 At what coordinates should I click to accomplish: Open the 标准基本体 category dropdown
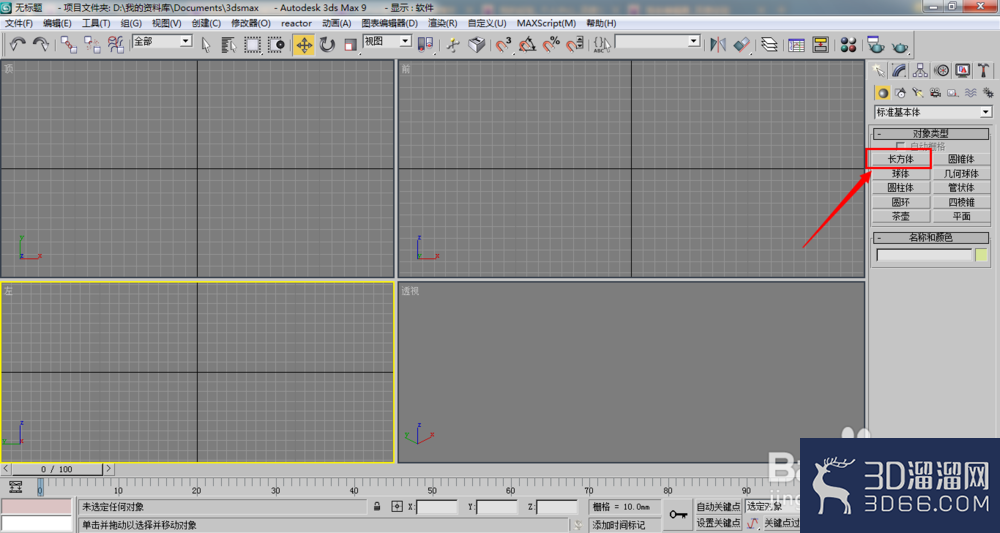(934, 112)
